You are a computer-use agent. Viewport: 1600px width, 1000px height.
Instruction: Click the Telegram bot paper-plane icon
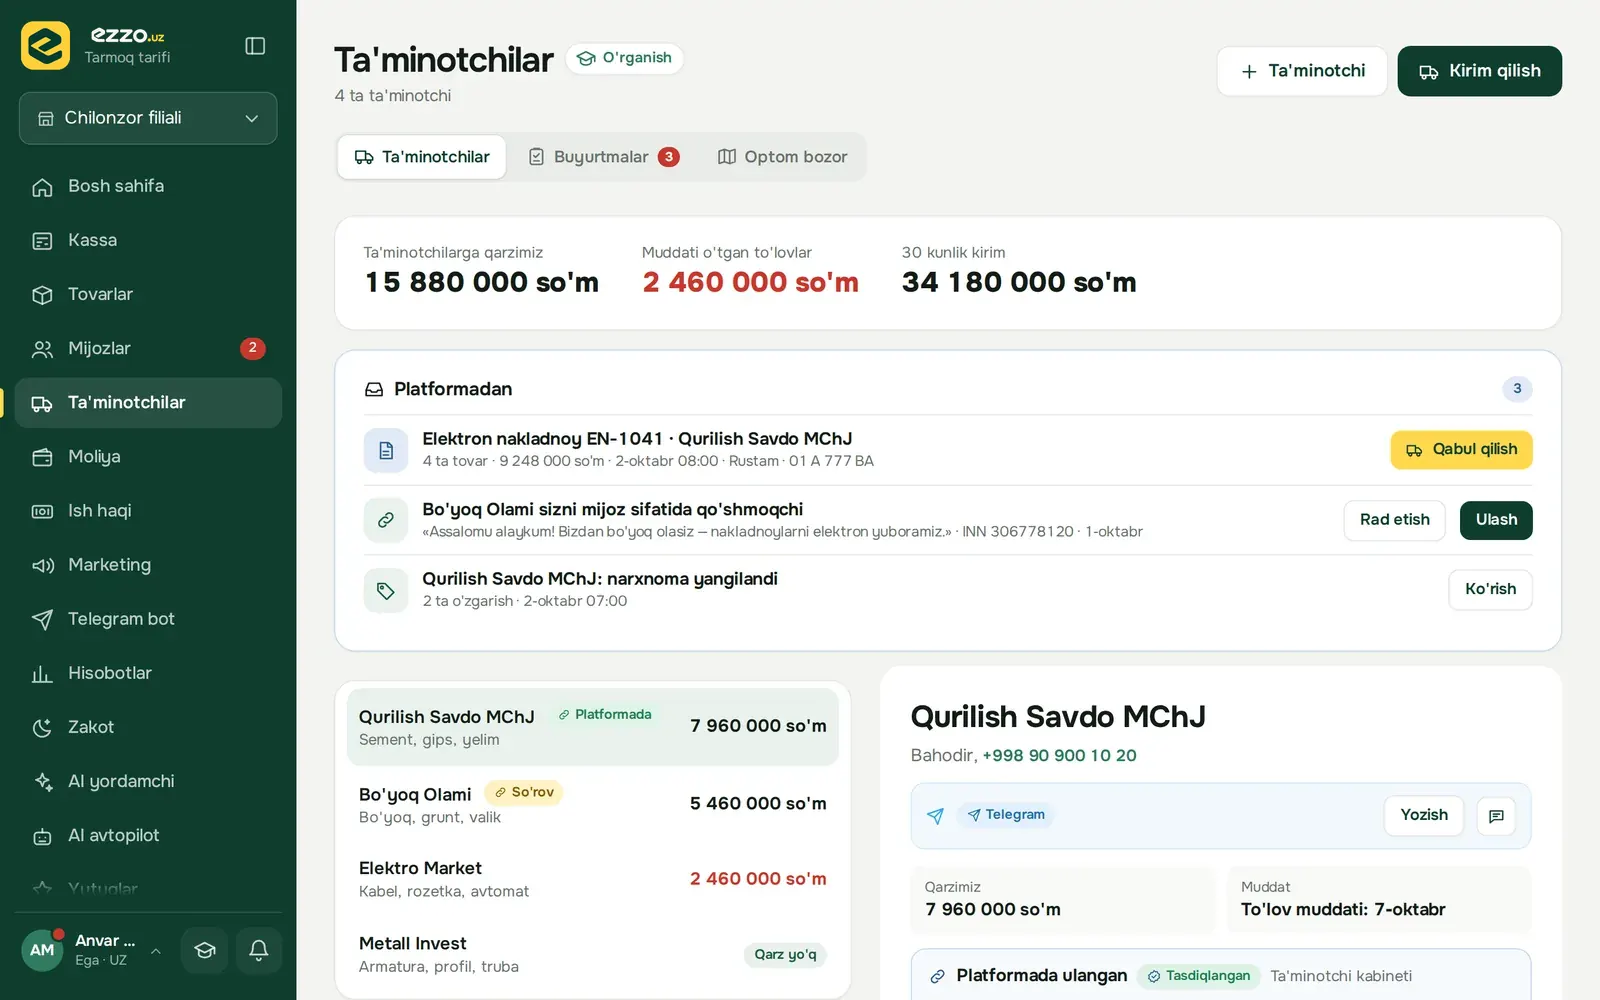pyautogui.click(x=42, y=619)
